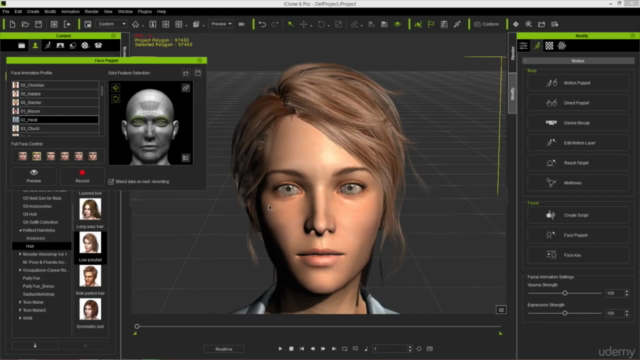
Task: Click the green flag icon in toolbar
Action: 431,24
